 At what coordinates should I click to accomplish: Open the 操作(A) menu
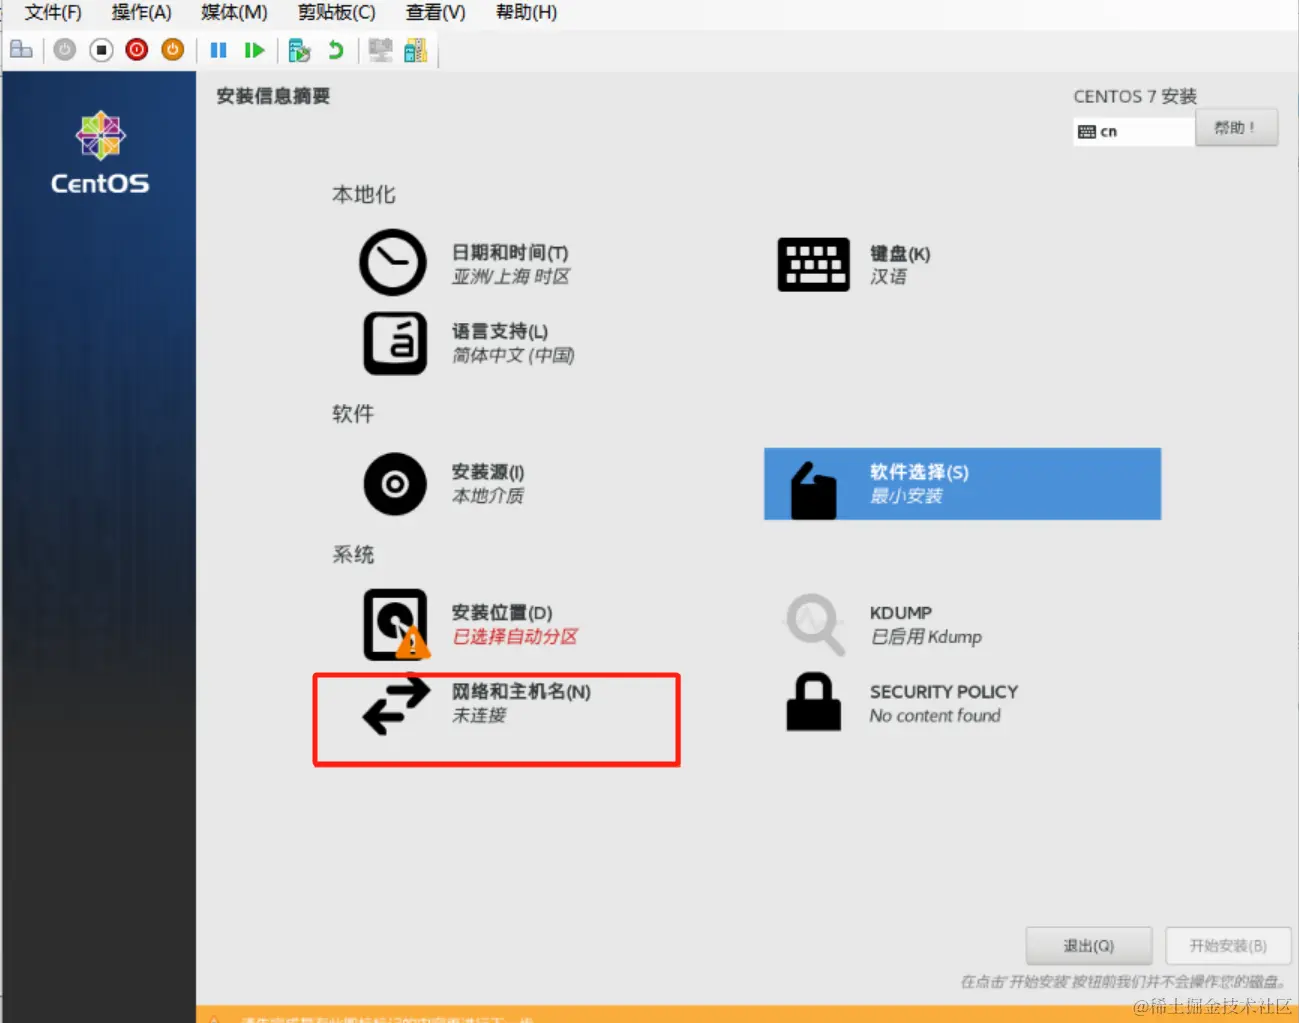(141, 13)
